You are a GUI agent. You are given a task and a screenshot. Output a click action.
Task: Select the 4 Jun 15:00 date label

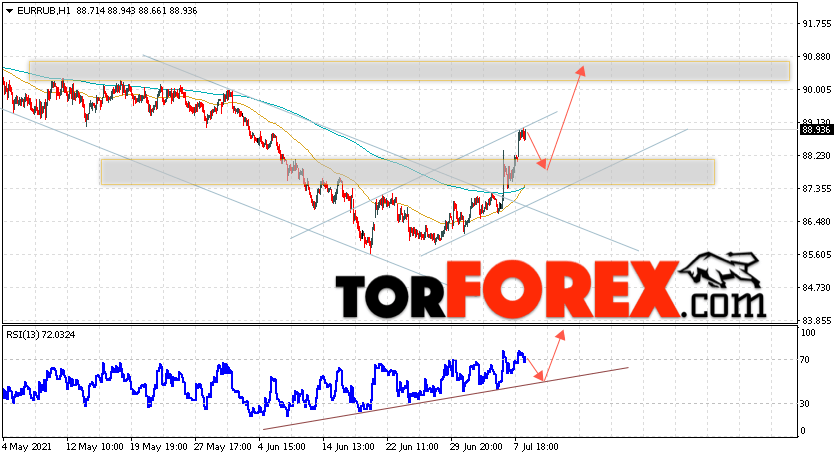282,447
